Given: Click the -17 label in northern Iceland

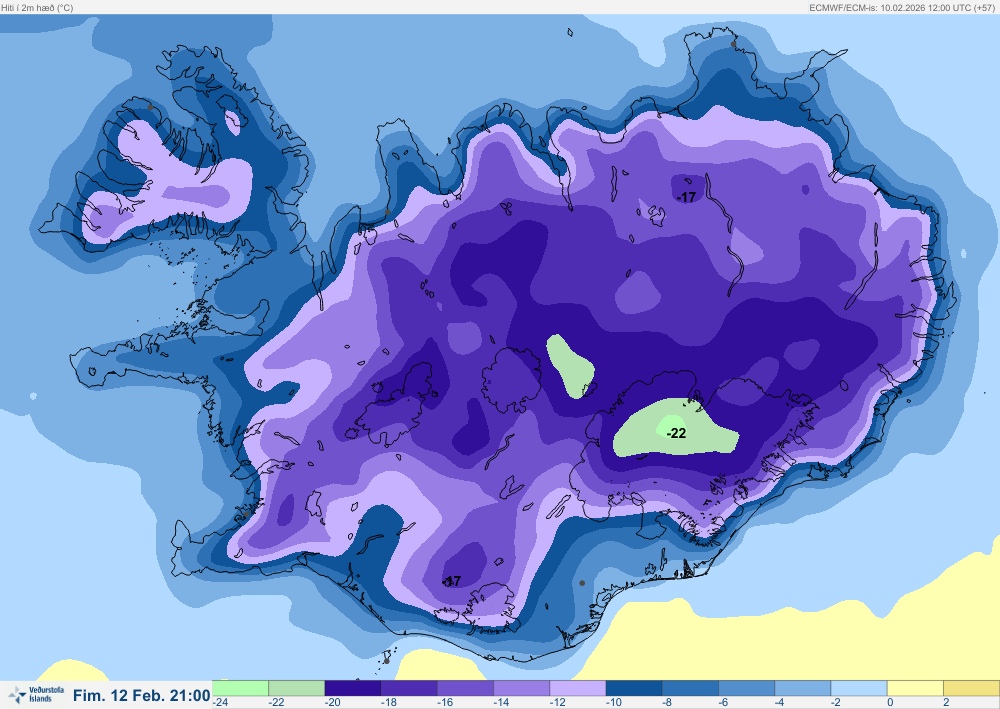Looking at the screenshot, I should pos(687,197).
